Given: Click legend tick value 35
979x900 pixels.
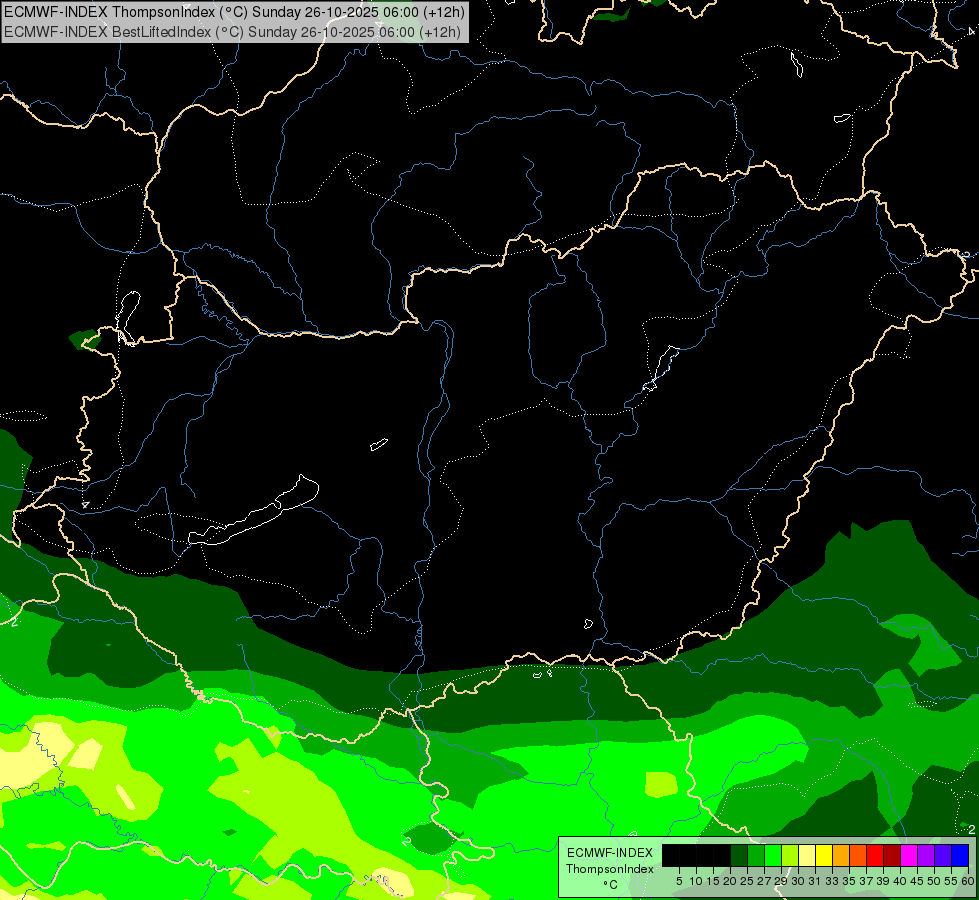Looking at the screenshot, I should [x=849, y=881].
